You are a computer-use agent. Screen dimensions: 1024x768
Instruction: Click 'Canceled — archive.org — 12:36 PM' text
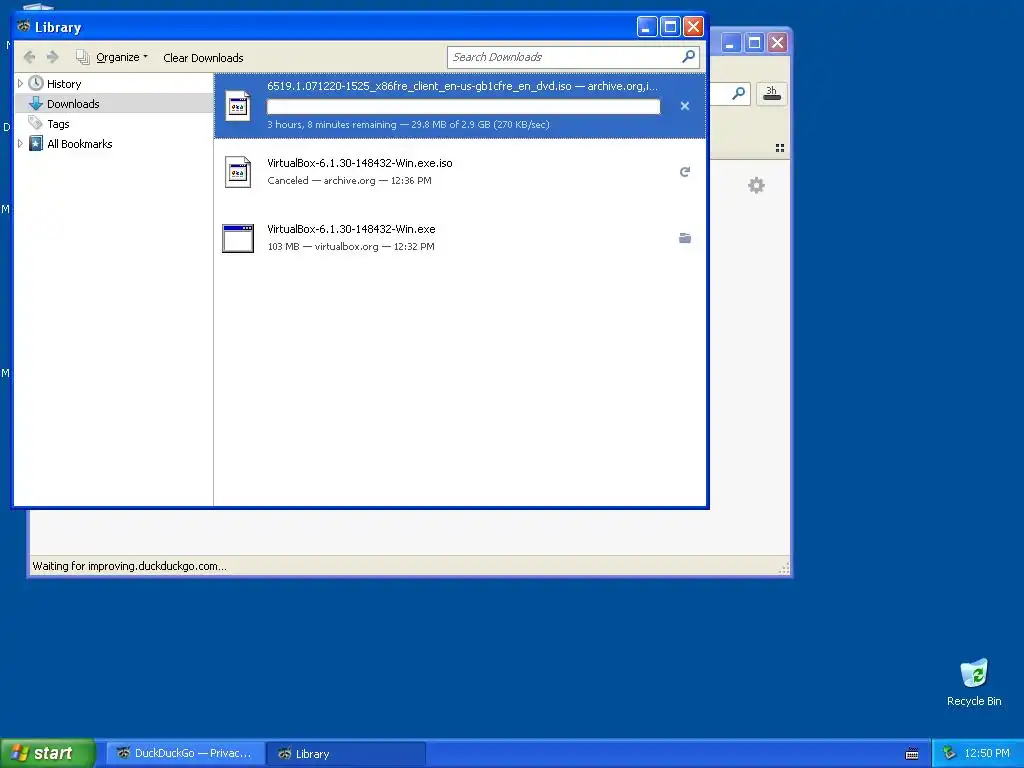349,181
